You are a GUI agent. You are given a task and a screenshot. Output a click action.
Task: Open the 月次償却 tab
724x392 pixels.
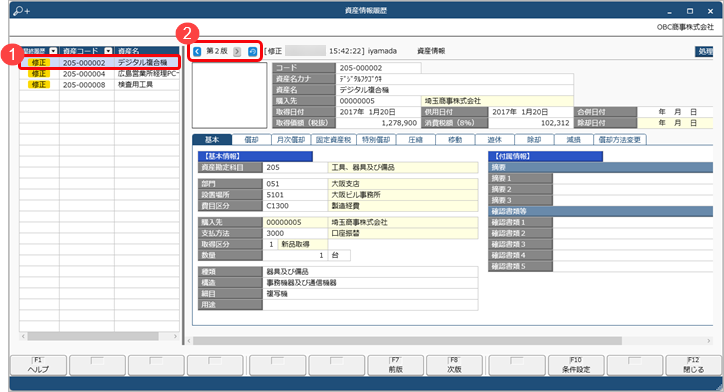[291, 139]
